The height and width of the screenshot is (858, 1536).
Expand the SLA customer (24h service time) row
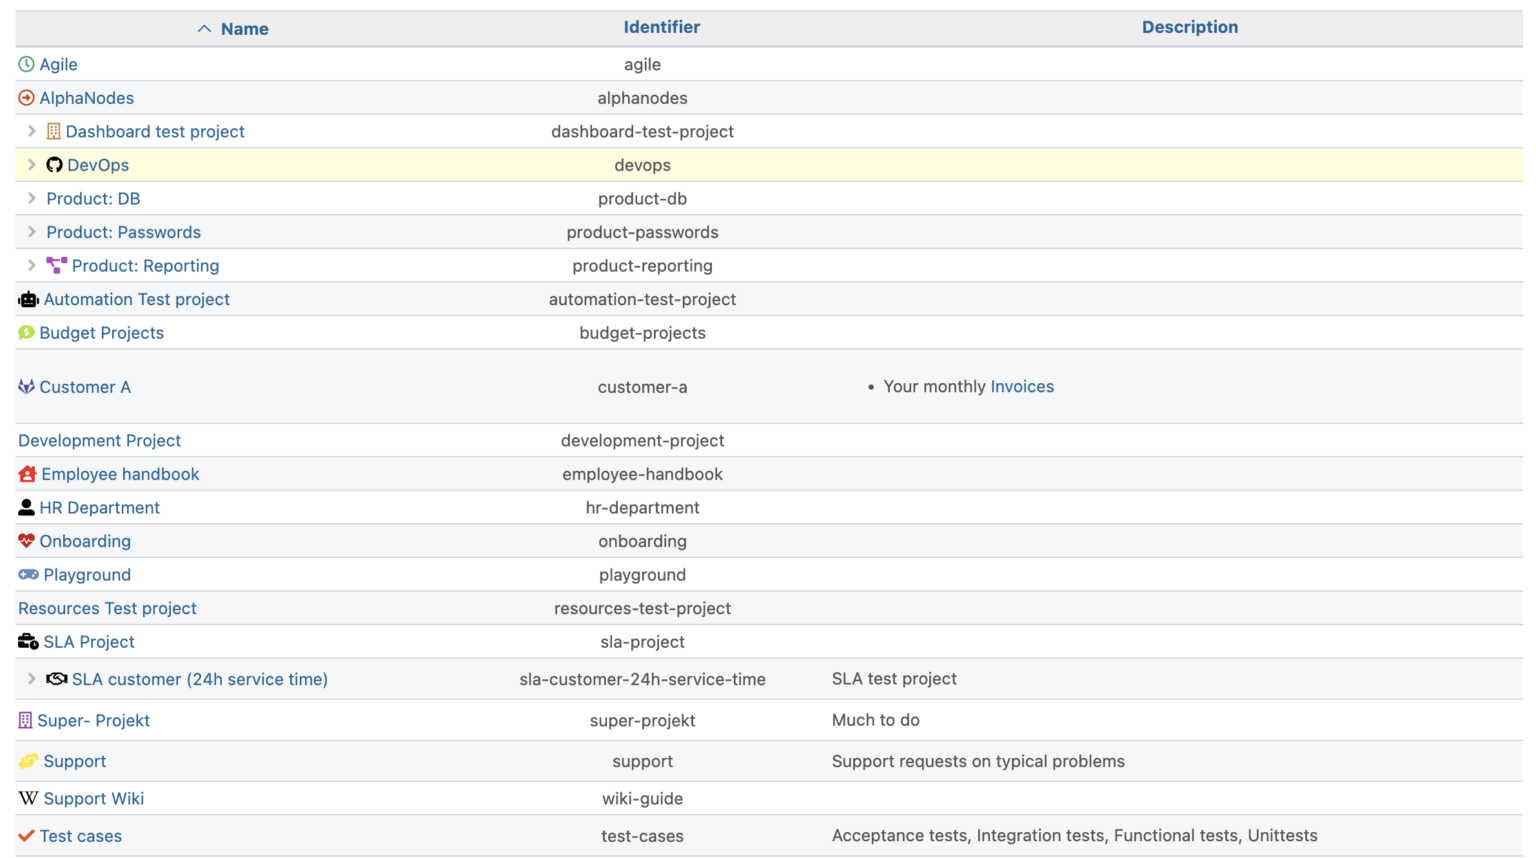(x=31, y=678)
